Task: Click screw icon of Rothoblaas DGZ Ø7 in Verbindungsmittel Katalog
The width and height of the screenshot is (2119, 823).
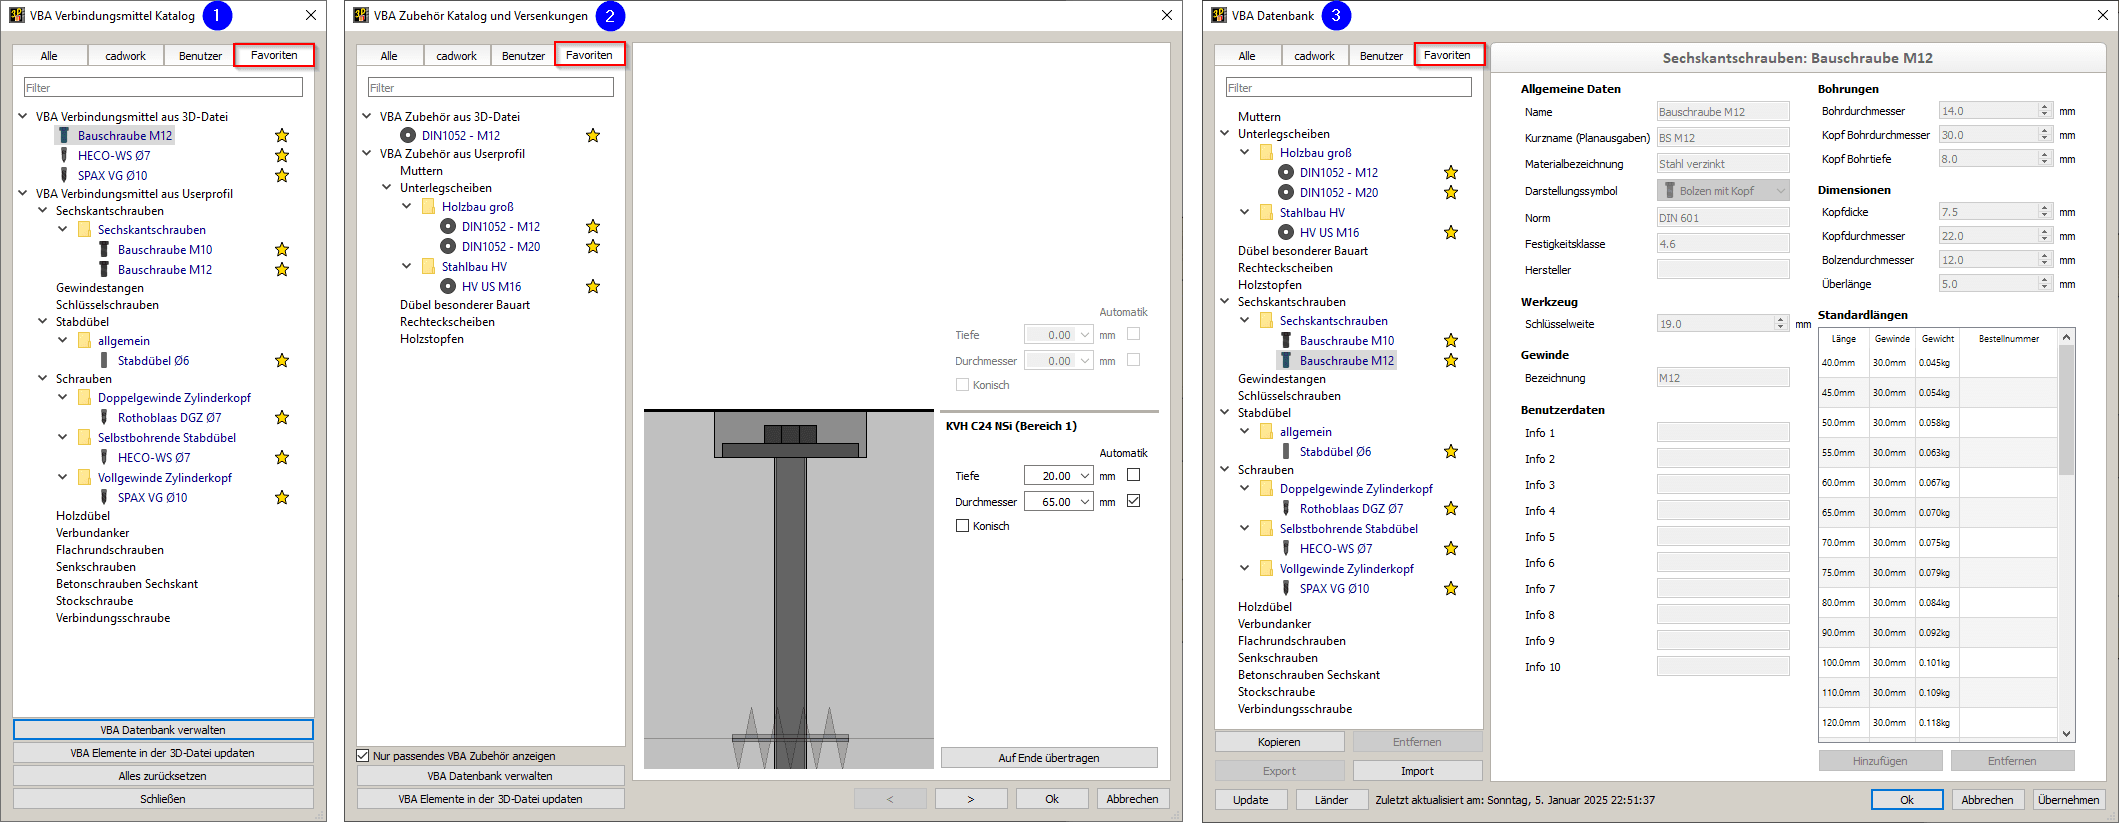Action: (x=104, y=418)
